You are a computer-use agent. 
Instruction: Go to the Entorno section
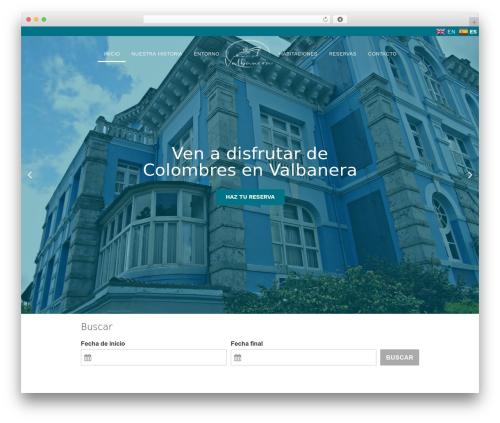pyautogui.click(x=206, y=54)
